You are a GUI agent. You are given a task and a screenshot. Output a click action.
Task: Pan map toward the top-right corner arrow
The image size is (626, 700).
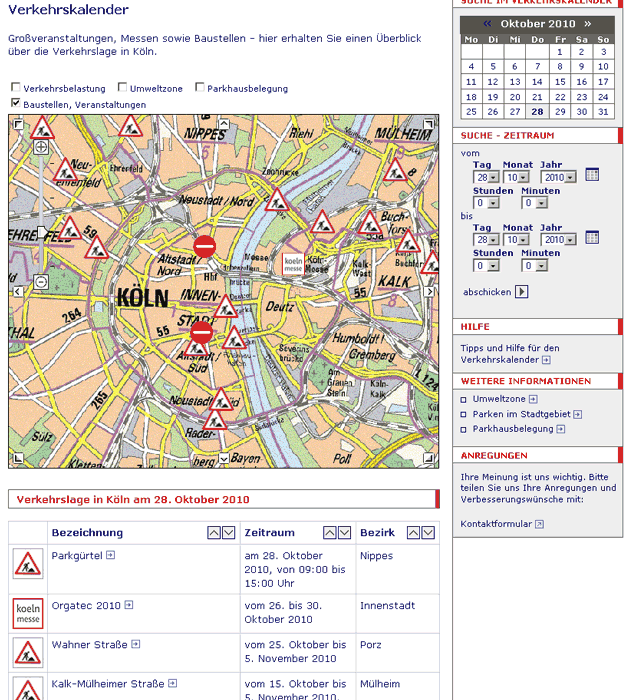[428, 124]
